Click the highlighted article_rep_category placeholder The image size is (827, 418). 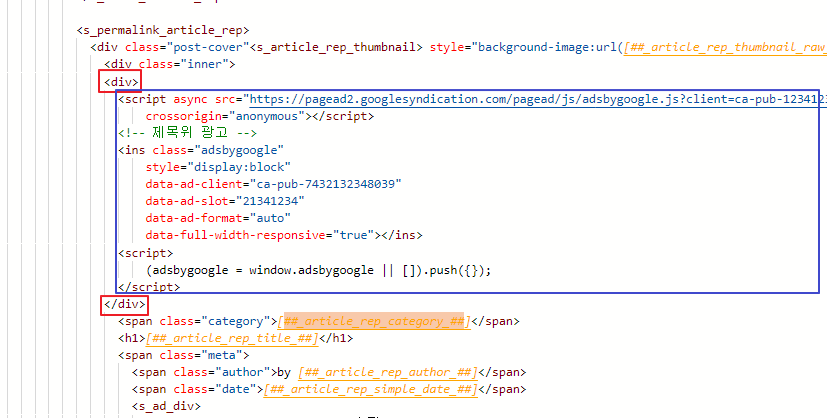[374, 321]
